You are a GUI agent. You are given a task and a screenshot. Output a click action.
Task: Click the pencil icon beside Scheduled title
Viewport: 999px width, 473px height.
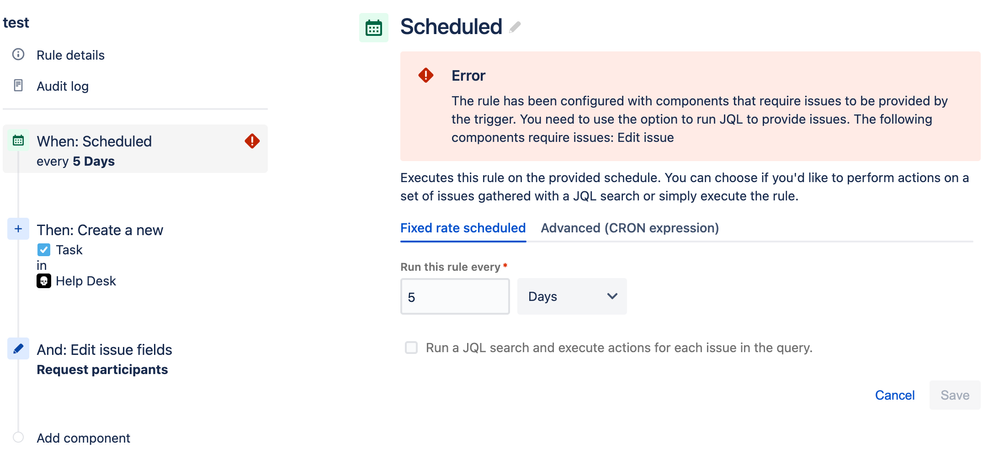[515, 27]
